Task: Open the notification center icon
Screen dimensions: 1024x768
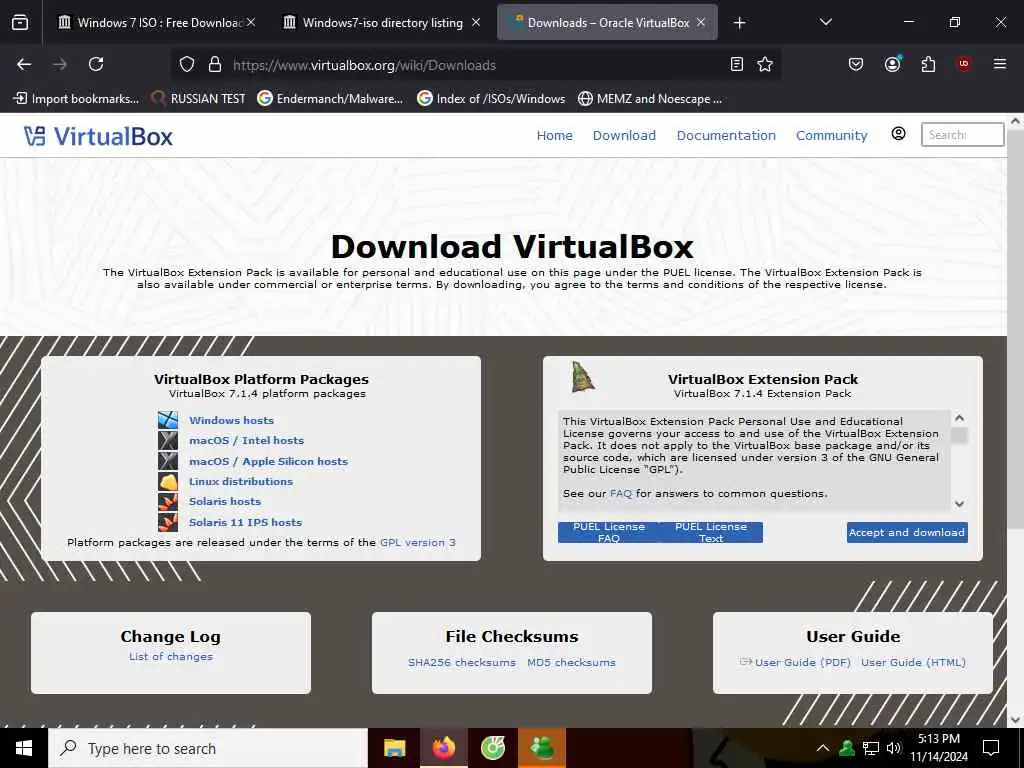Action: pyautogui.click(x=991, y=748)
